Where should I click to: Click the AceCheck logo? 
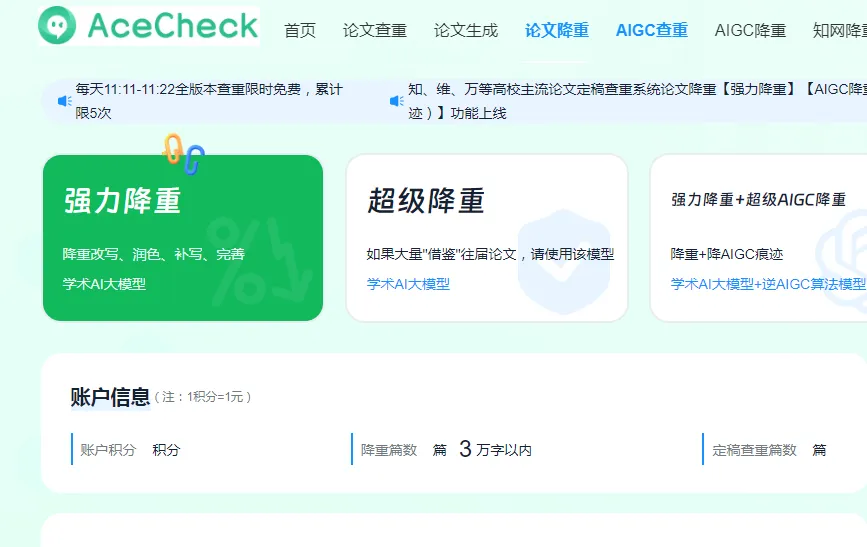tap(148, 25)
